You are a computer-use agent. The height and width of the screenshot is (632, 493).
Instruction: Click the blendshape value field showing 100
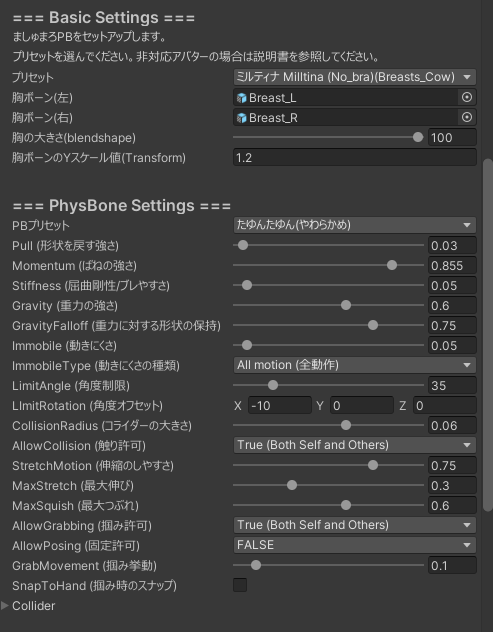452,137
